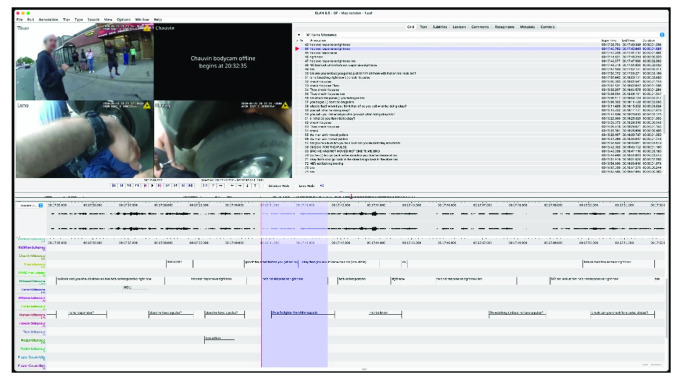The image size is (683, 390).
Task: Open the Annotation menu
Action: (48, 20)
